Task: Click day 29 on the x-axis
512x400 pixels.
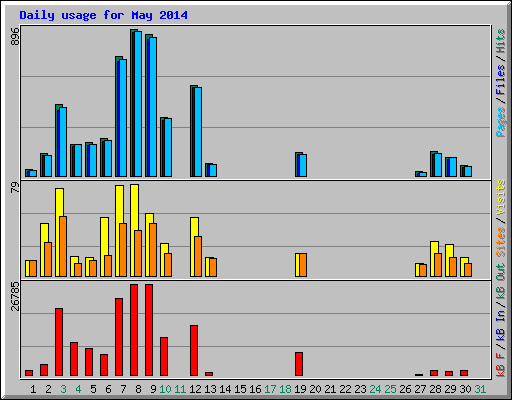Action: pos(450,389)
